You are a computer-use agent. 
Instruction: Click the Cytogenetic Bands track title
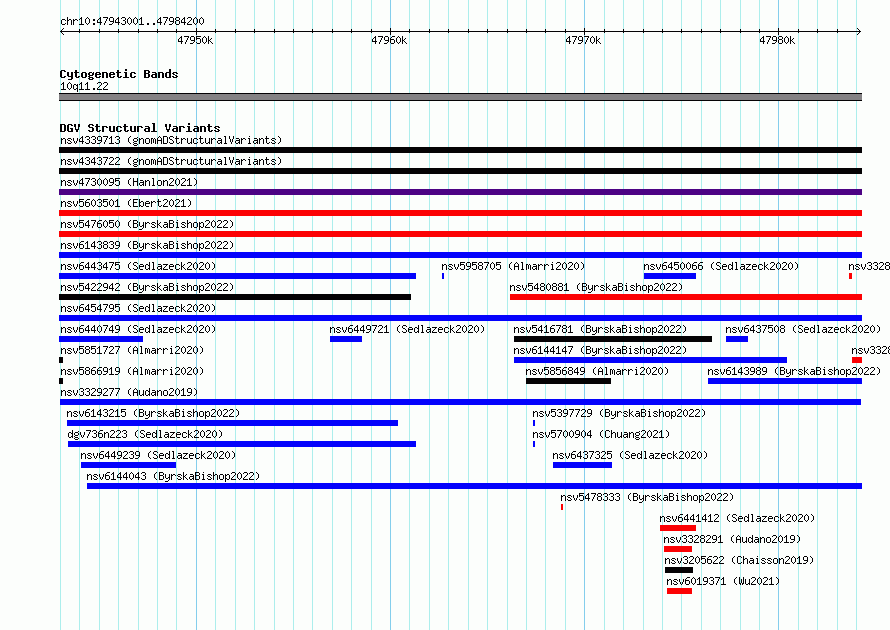(119, 74)
